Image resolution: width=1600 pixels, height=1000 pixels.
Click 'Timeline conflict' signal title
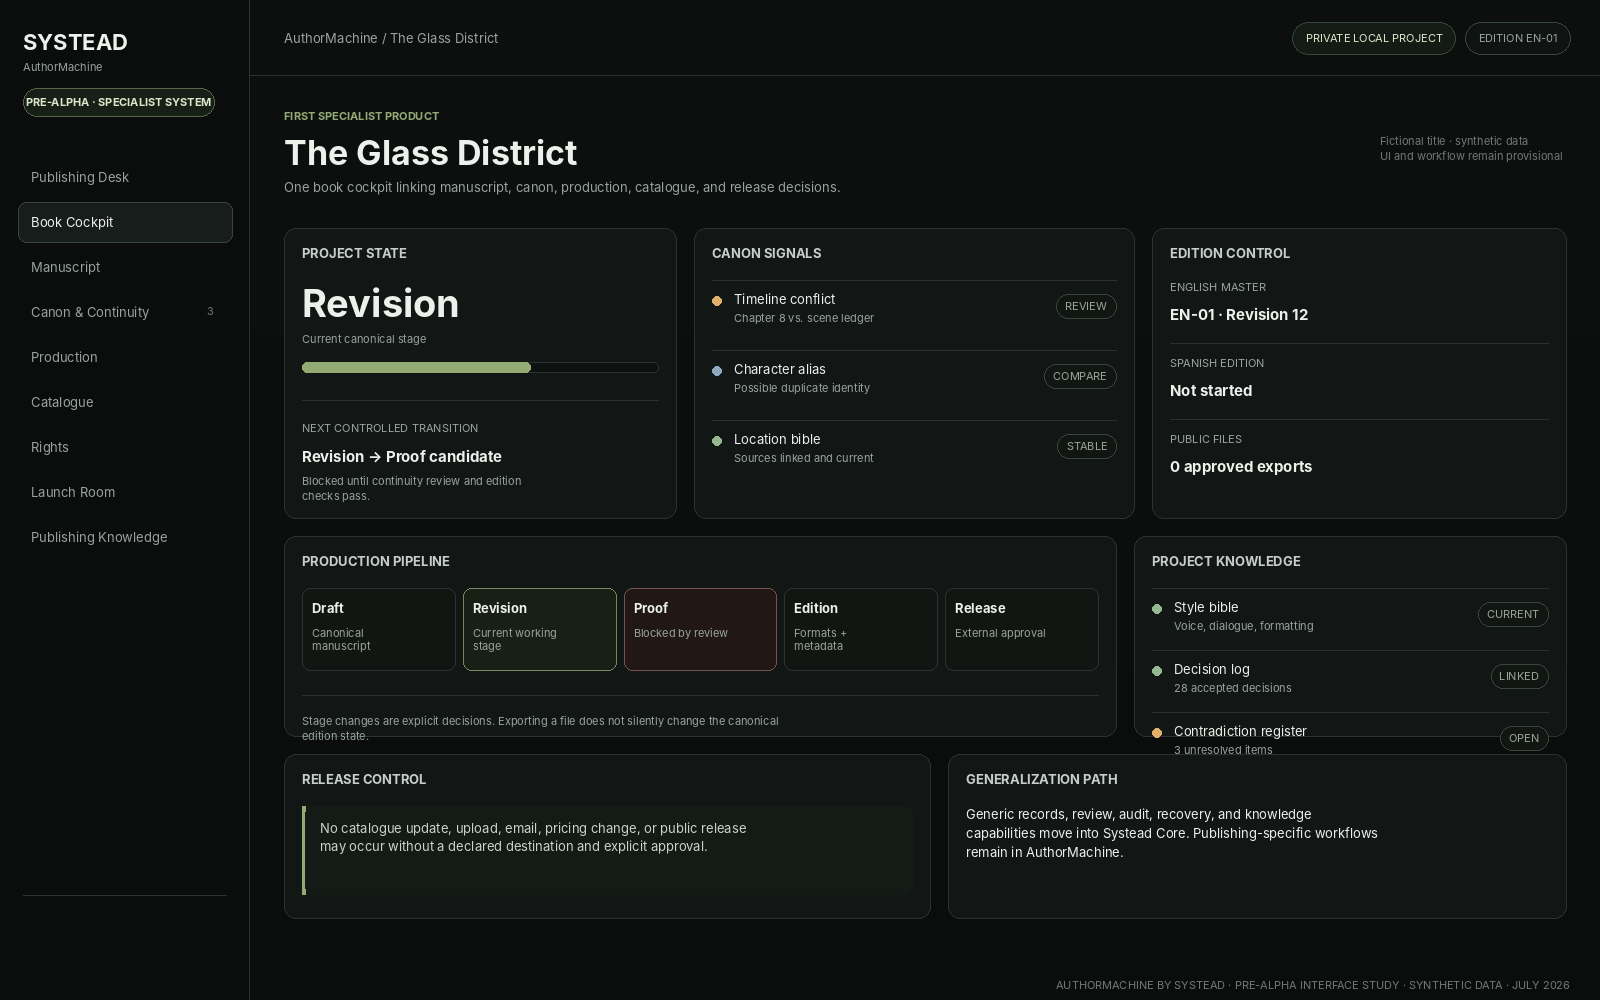click(784, 299)
